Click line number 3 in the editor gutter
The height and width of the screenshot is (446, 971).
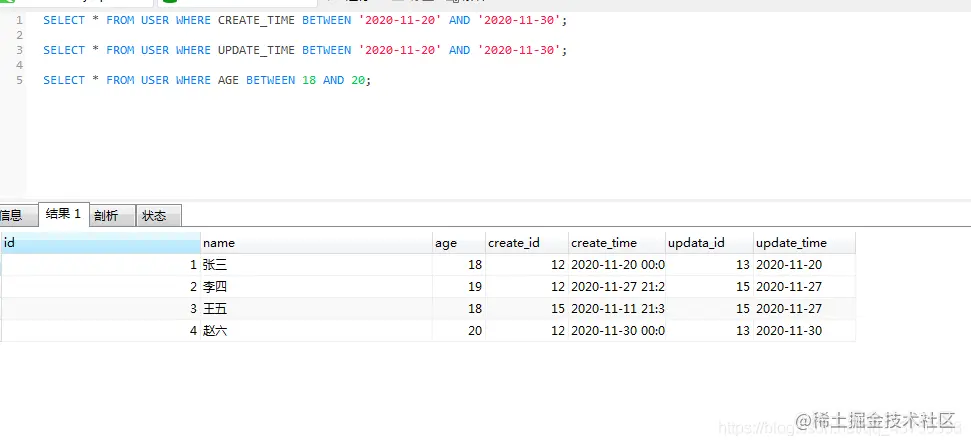coord(19,50)
